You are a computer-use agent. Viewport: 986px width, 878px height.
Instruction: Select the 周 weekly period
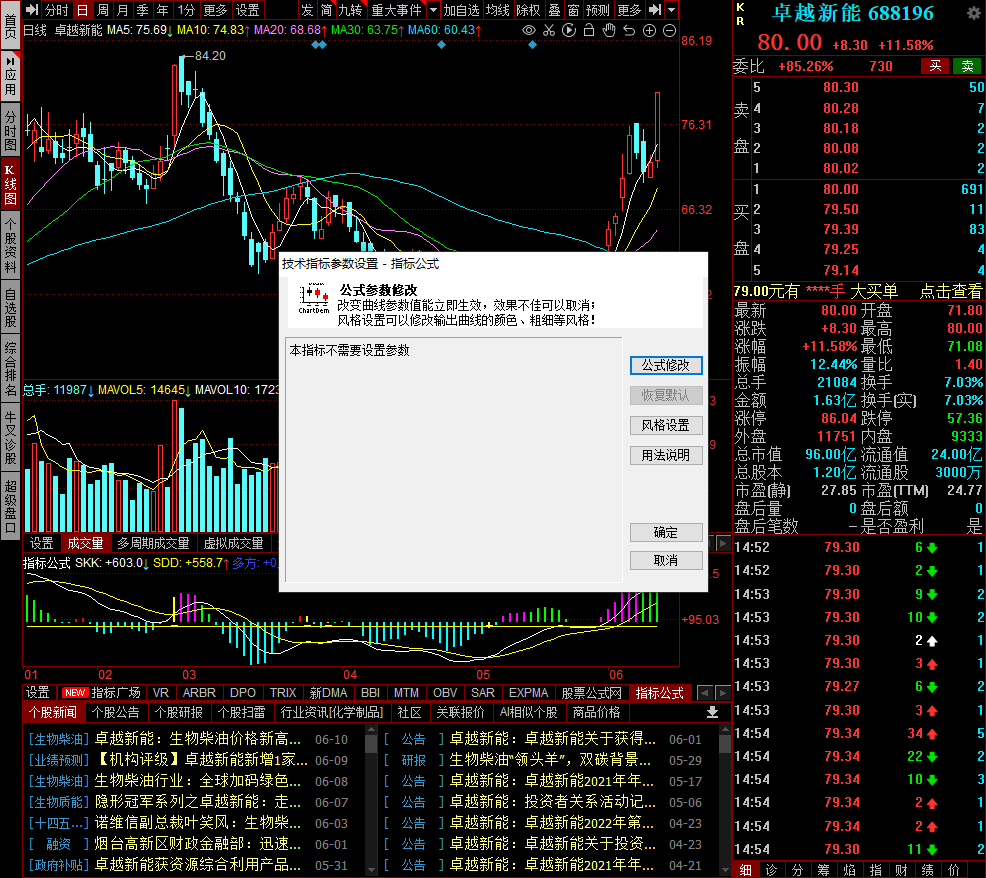[x=102, y=9]
